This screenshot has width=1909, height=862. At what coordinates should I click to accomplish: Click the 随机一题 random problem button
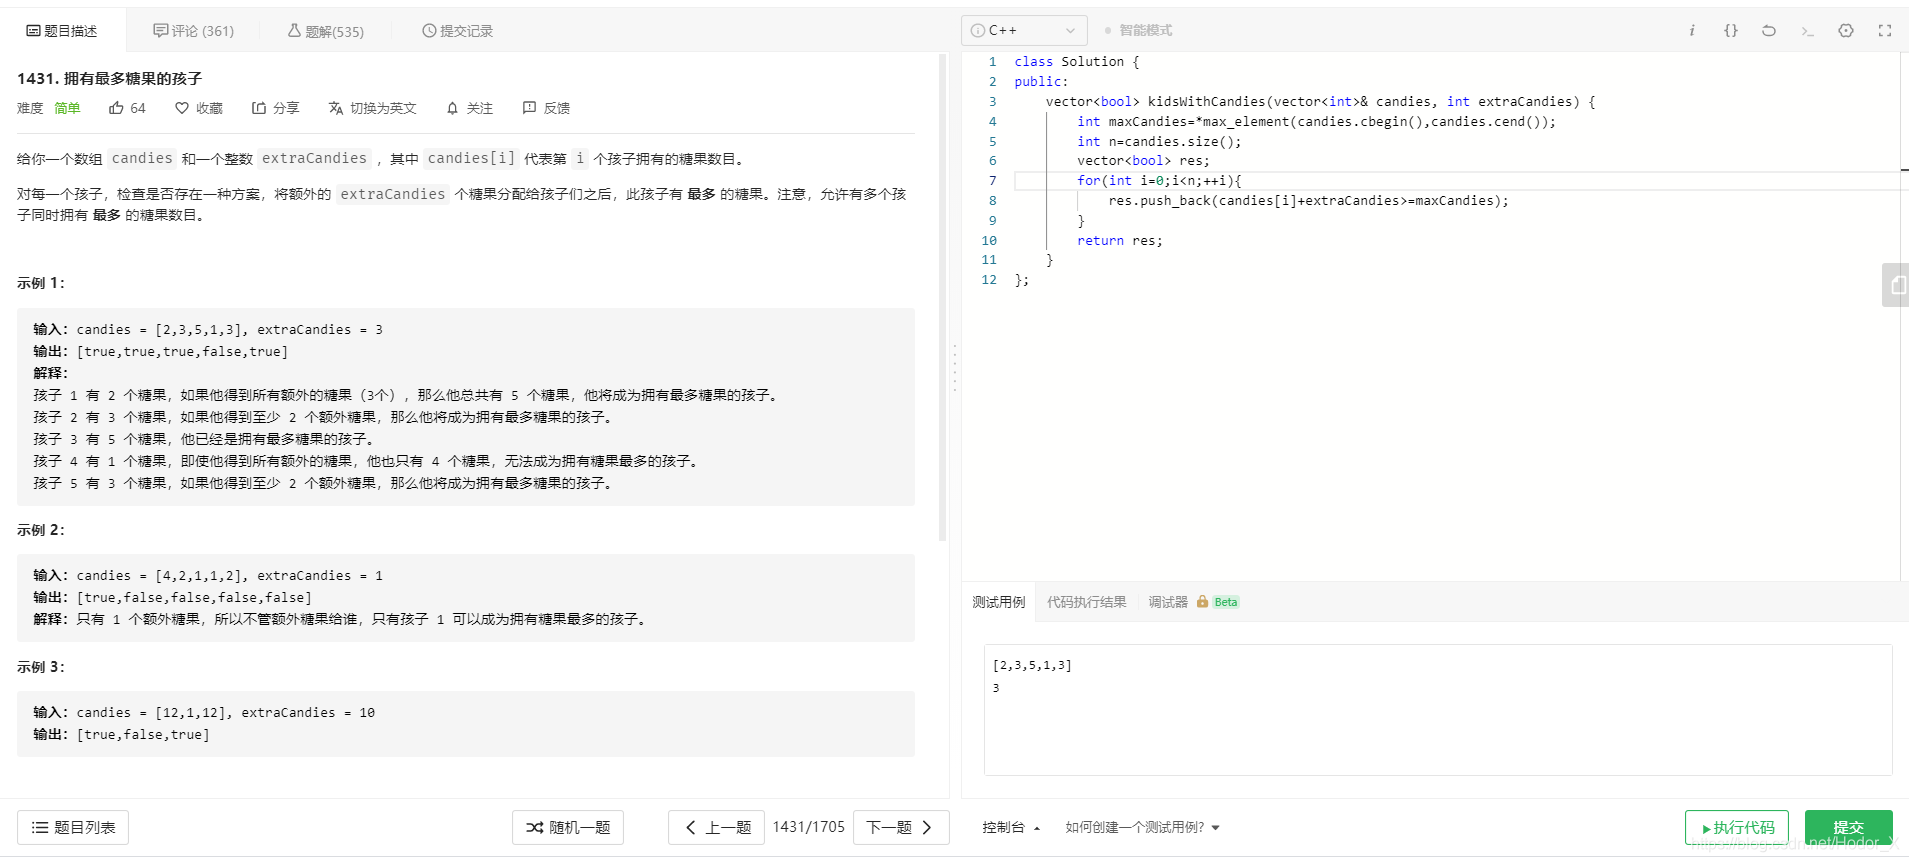click(x=568, y=827)
